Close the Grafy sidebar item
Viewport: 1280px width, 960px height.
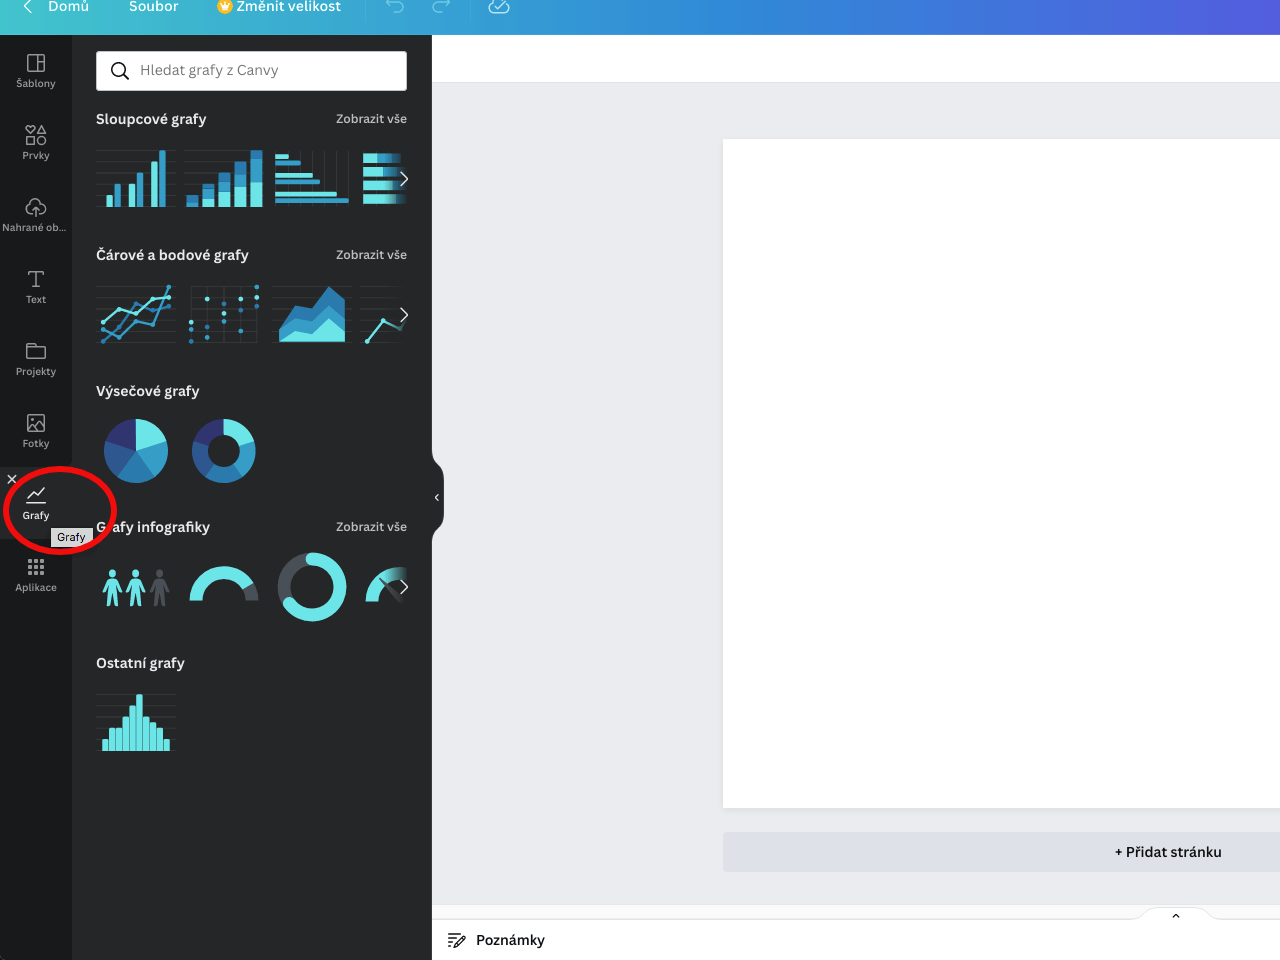pyautogui.click(x=12, y=479)
